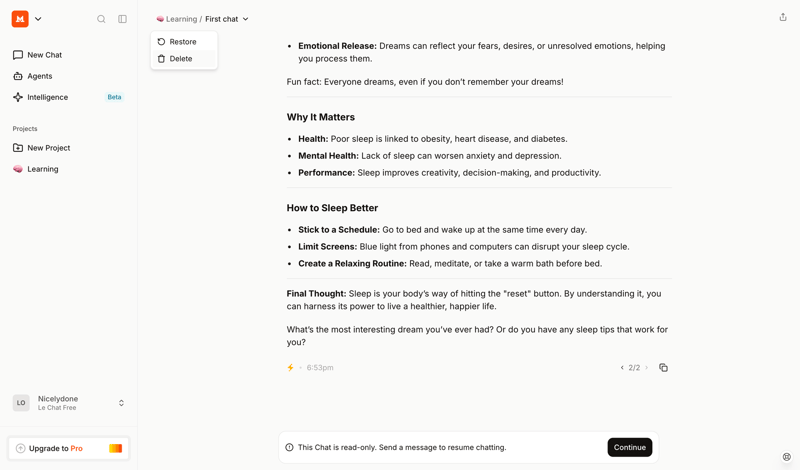
Task: Click the share icon at top right
Action: pos(783,17)
